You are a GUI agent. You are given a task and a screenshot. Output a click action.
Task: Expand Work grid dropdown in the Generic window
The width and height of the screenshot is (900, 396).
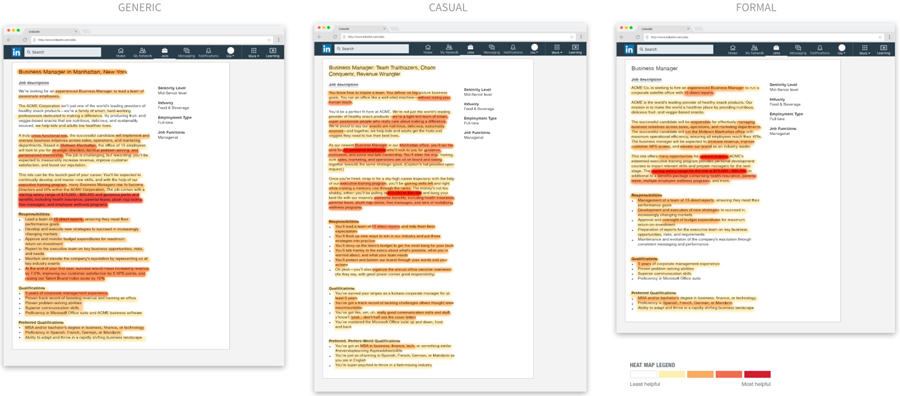(x=254, y=52)
